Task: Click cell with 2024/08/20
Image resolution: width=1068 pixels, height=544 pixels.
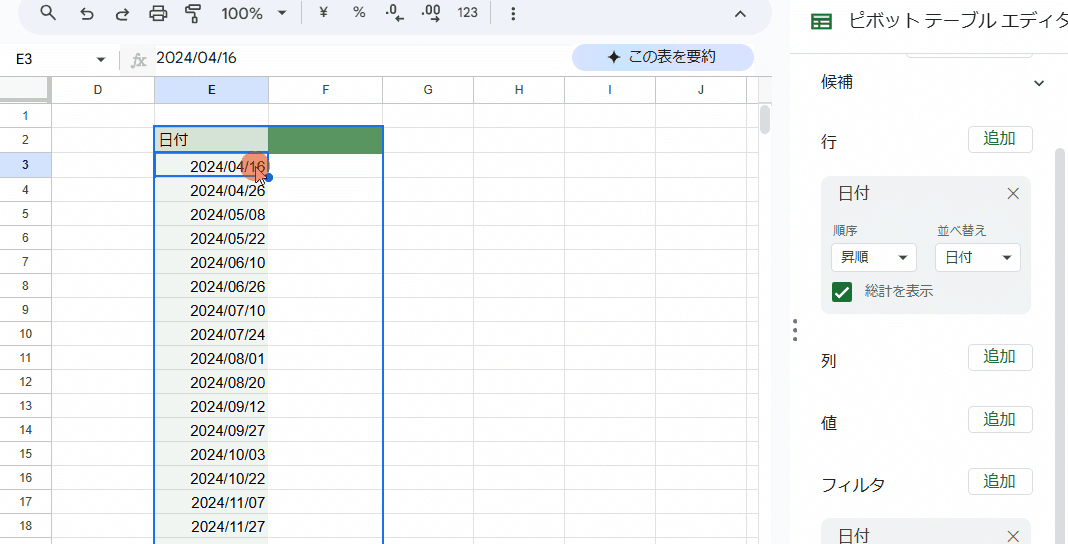Action: 212,382
